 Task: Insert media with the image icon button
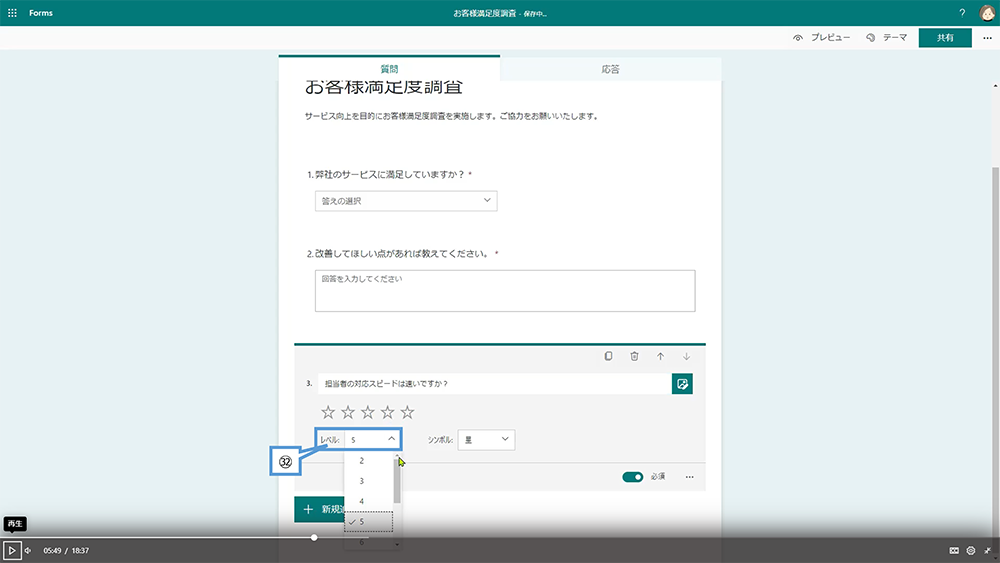coord(682,384)
